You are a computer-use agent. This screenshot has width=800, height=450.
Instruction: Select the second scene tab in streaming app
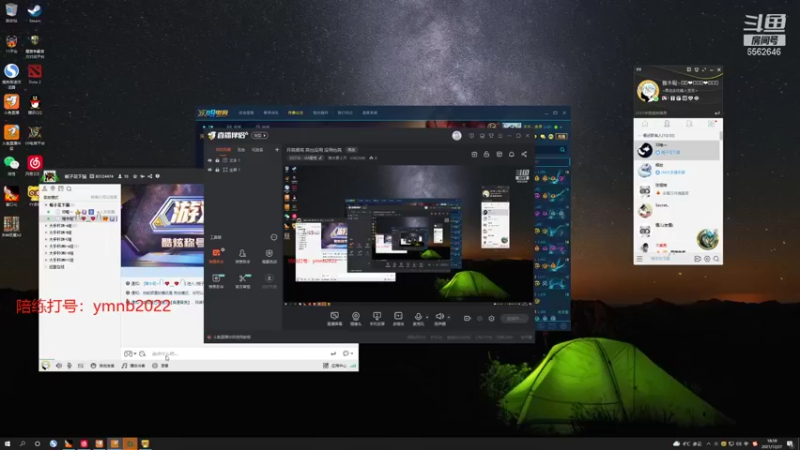point(241,150)
